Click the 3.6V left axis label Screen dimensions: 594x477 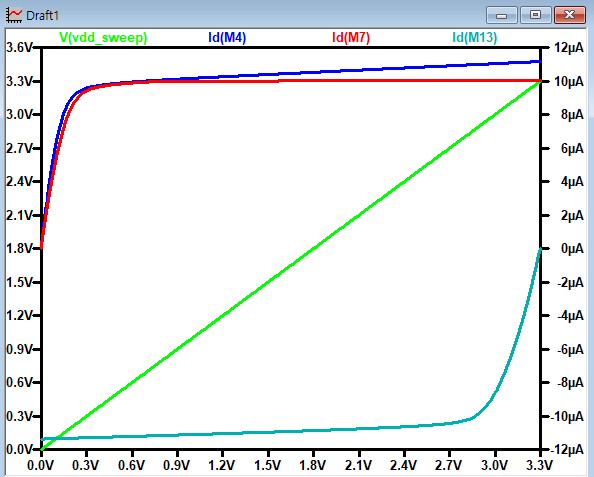[x=19, y=47]
